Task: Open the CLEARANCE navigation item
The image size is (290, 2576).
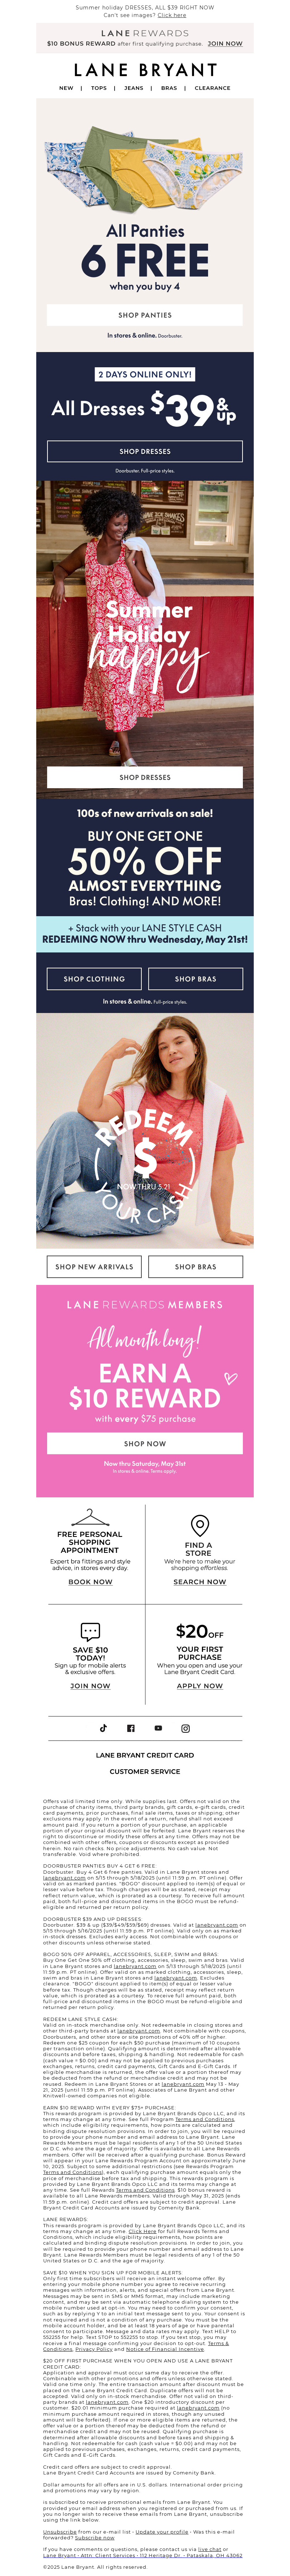Action: pyautogui.click(x=212, y=88)
